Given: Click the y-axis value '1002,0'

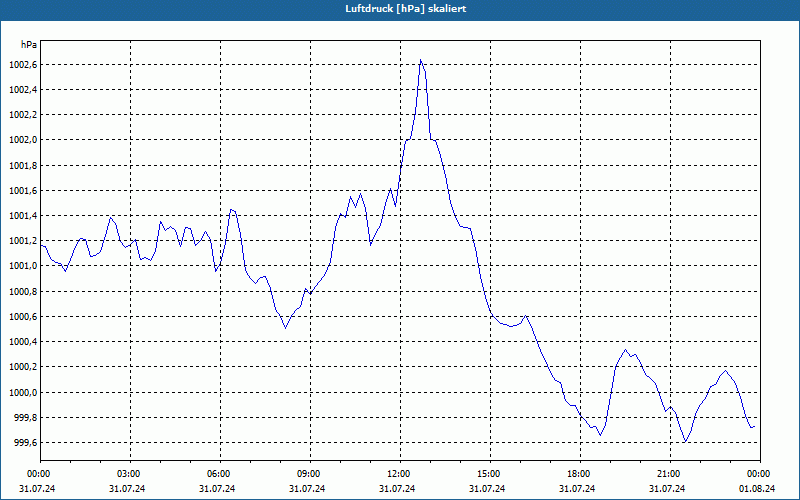Looking at the screenshot, I should point(23,140).
